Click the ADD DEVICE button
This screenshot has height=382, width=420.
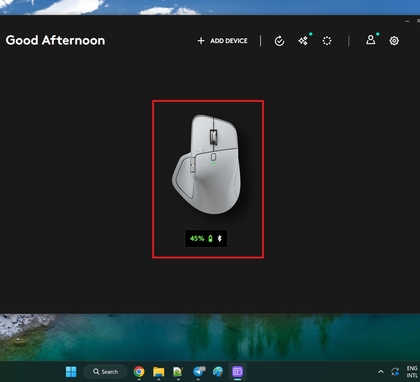222,41
